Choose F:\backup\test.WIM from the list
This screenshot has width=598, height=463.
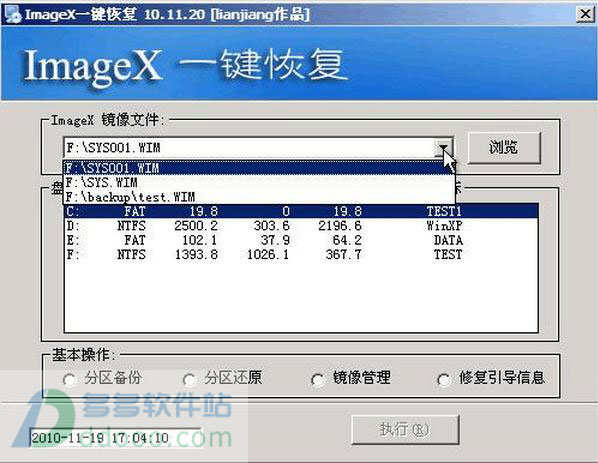click(x=259, y=197)
